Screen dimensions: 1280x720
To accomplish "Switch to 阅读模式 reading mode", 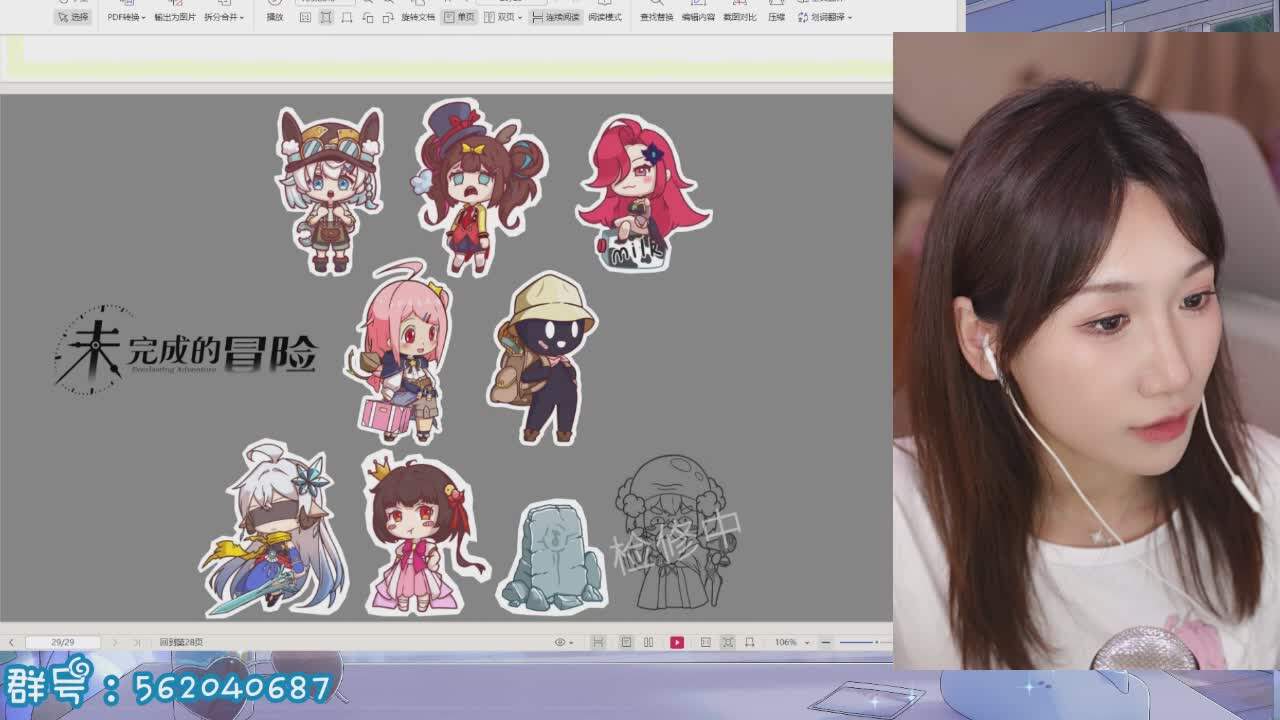I will (x=604, y=17).
